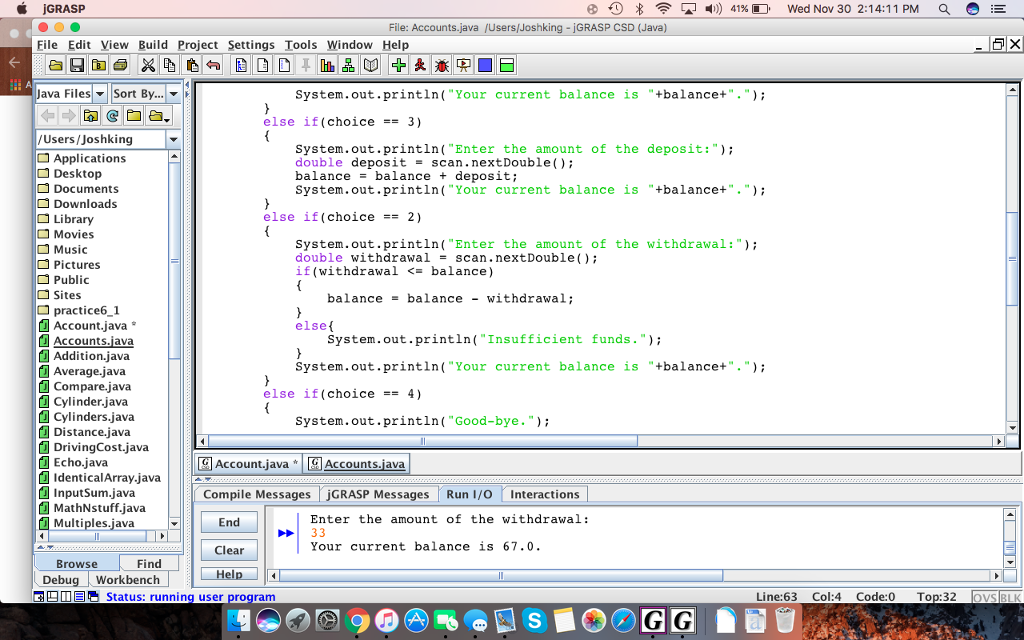This screenshot has height=640, width=1024.
Task: Toggle BLK block mode indicator
Action: click(x=1010, y=597)
